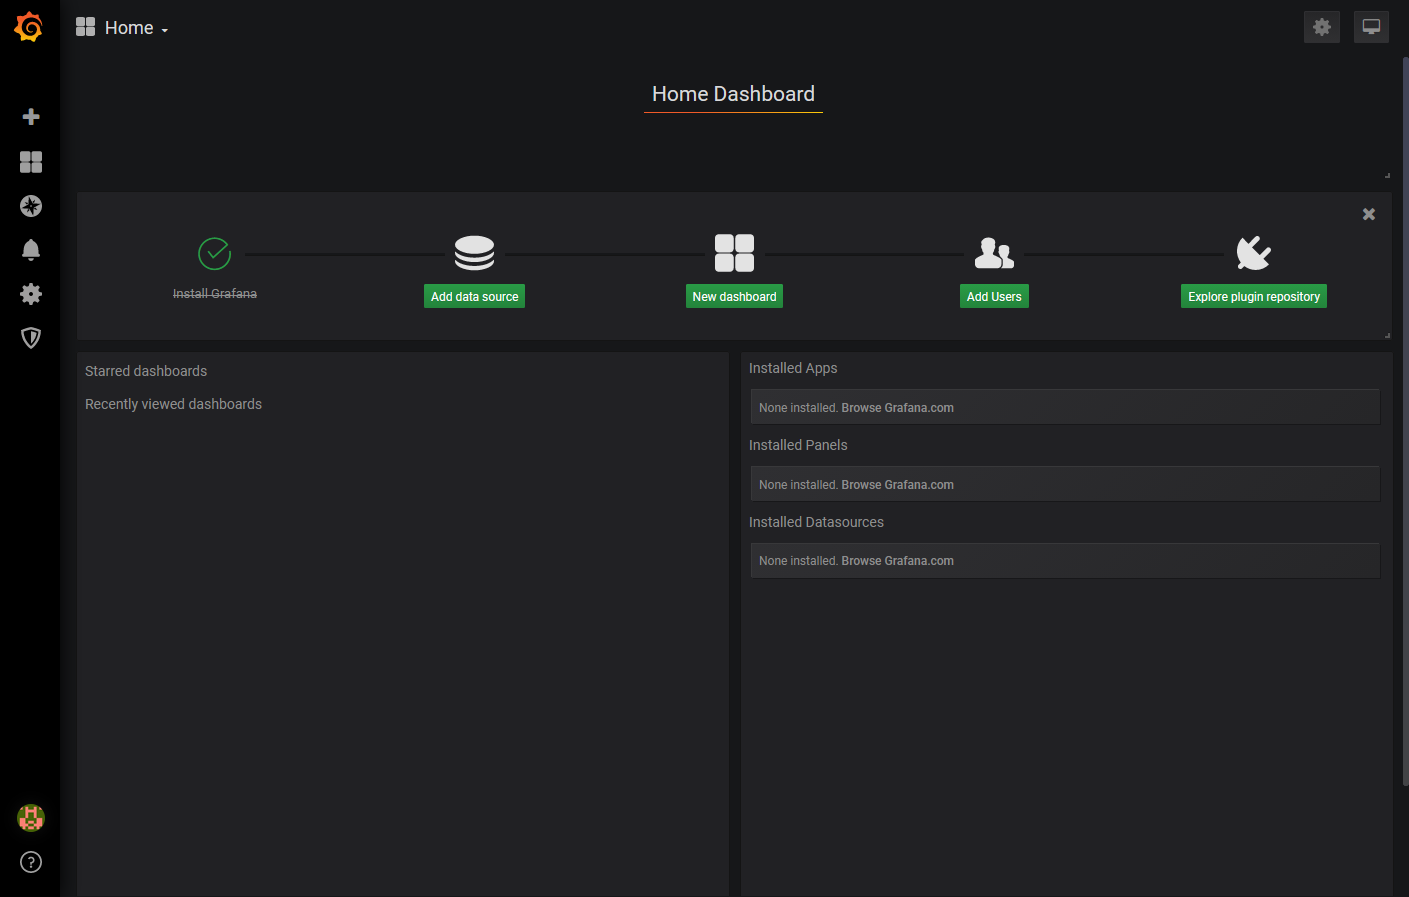Open the Dashboards grid icon in the sidebar
The height and width of the screenshot is (897, 1409).
click(x=31, y=162)
